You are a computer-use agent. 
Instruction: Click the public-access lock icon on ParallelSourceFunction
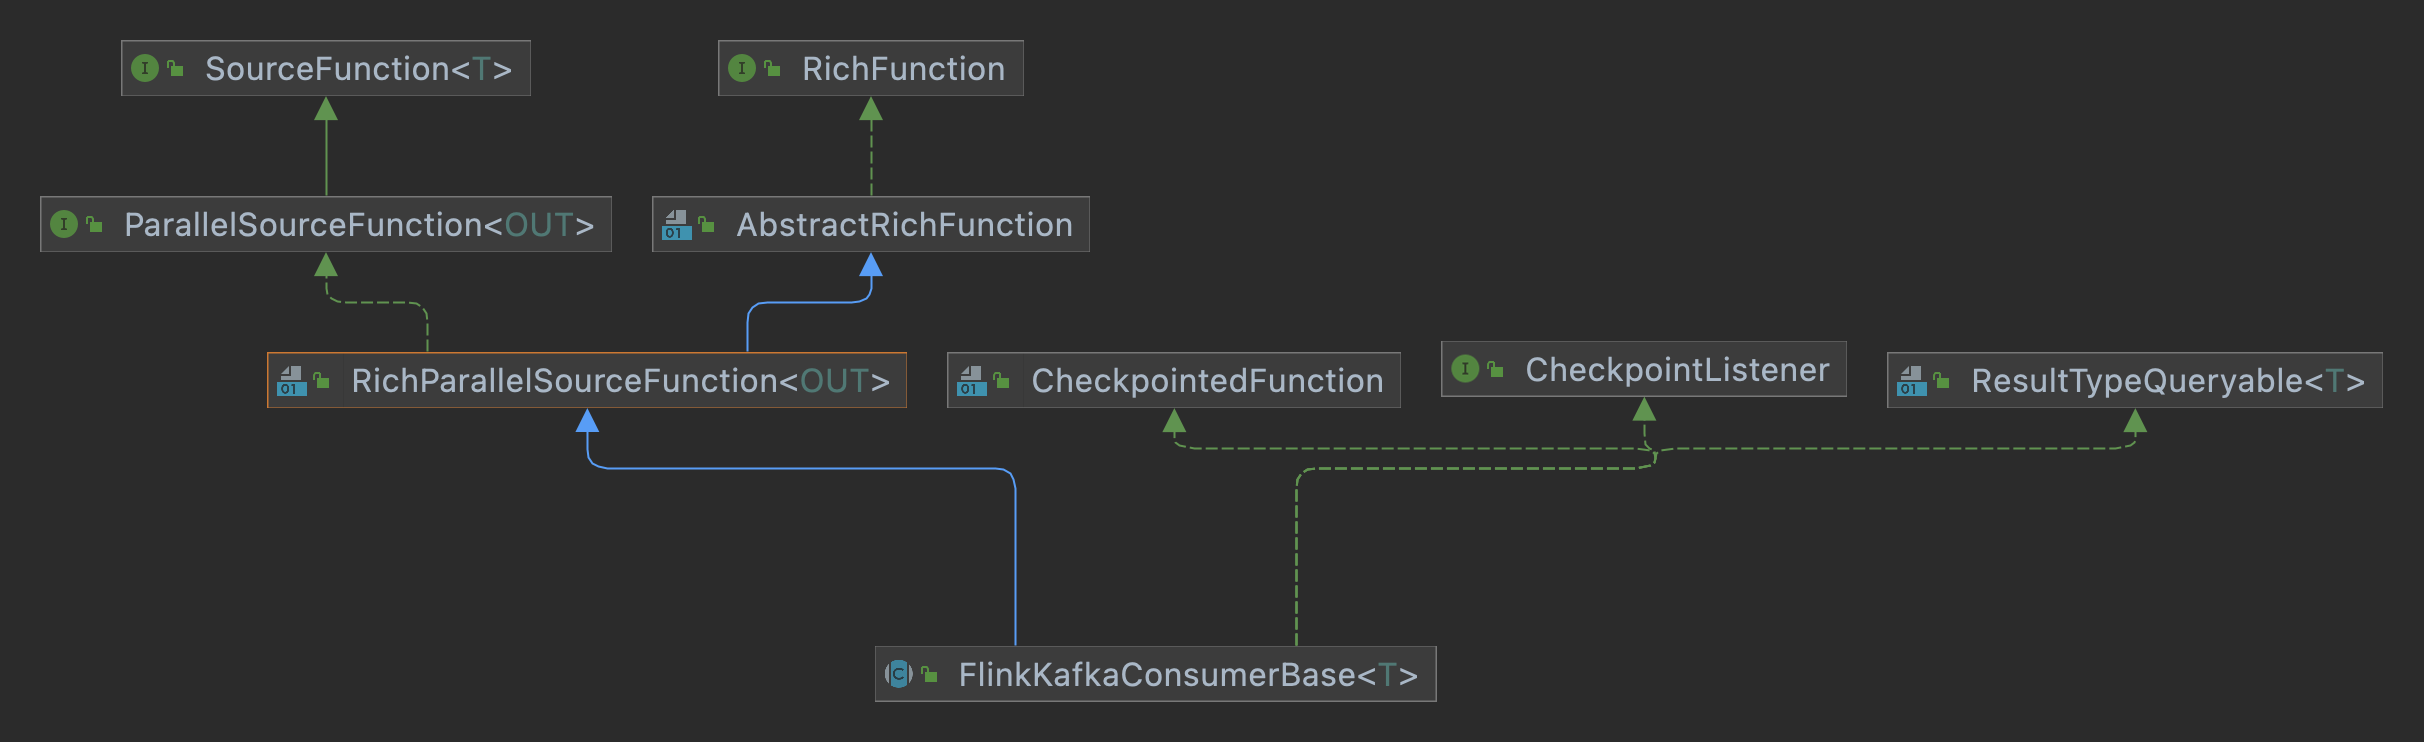click(x=95, y=224)
